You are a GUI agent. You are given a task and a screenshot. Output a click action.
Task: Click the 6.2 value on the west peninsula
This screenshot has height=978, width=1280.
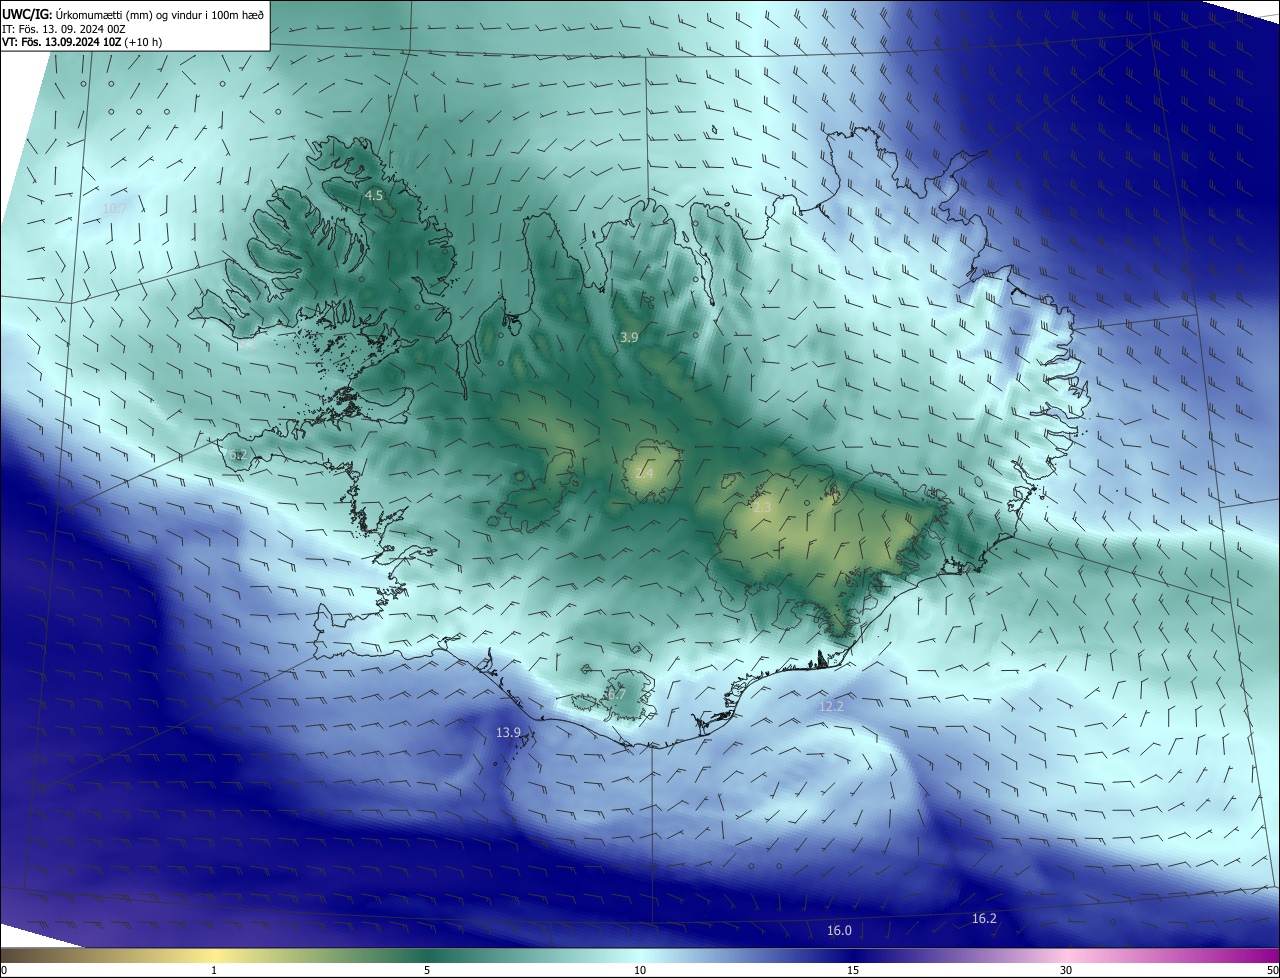(x=237, y=455)
